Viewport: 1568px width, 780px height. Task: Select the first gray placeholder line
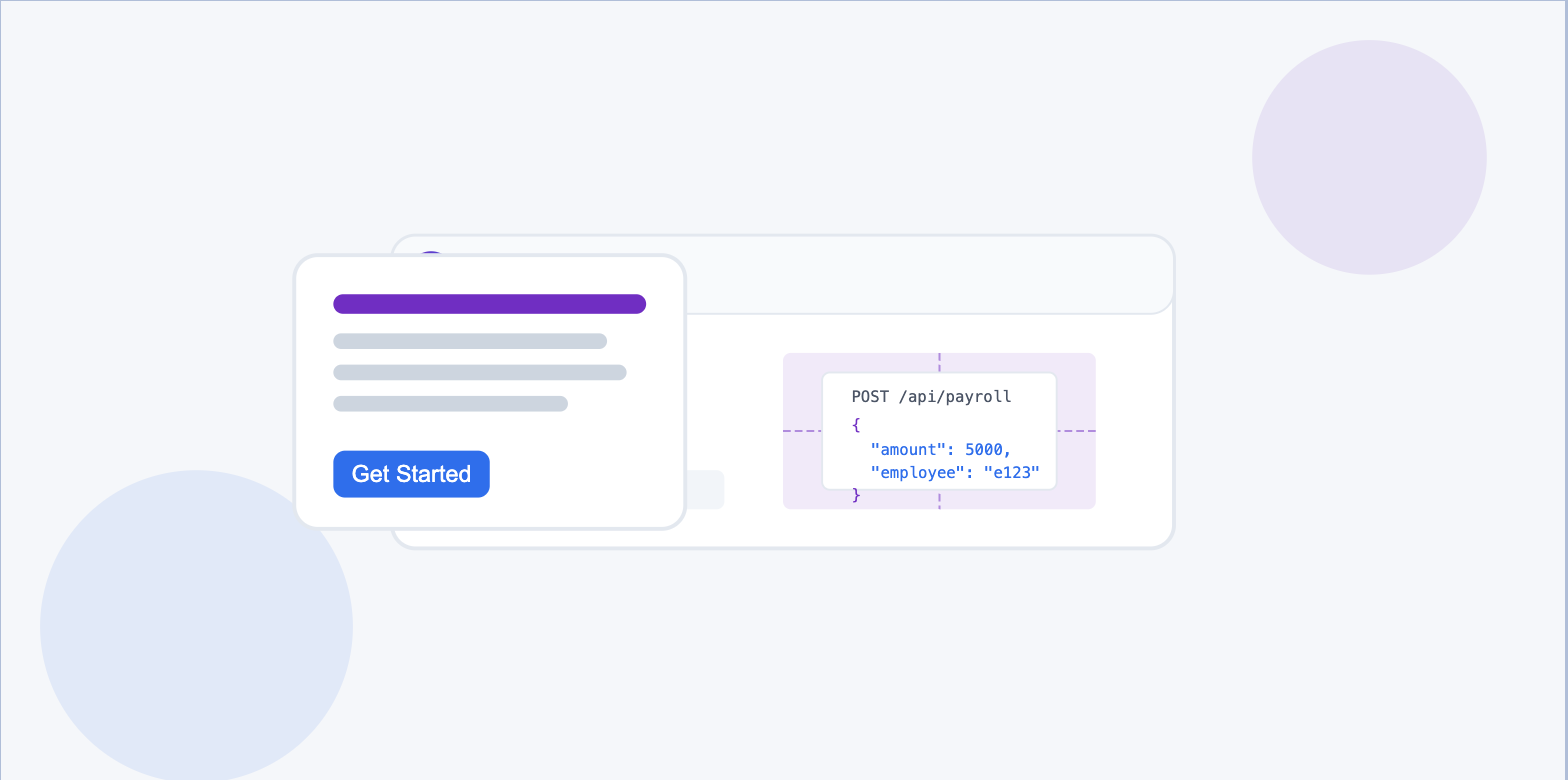[x=470, y=341]
